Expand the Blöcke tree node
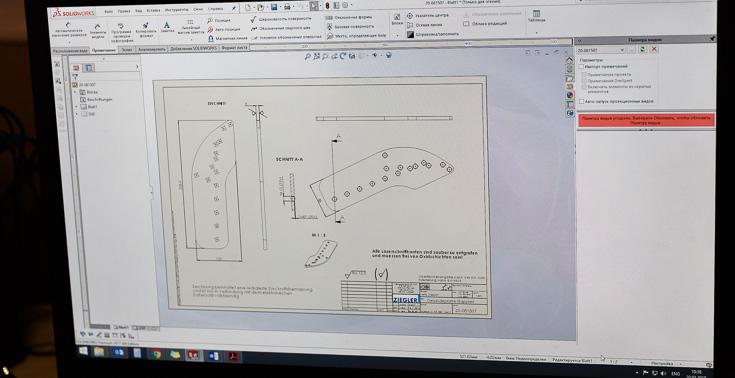The height and width of the screenshot is (378, 735). click(75, 92)
